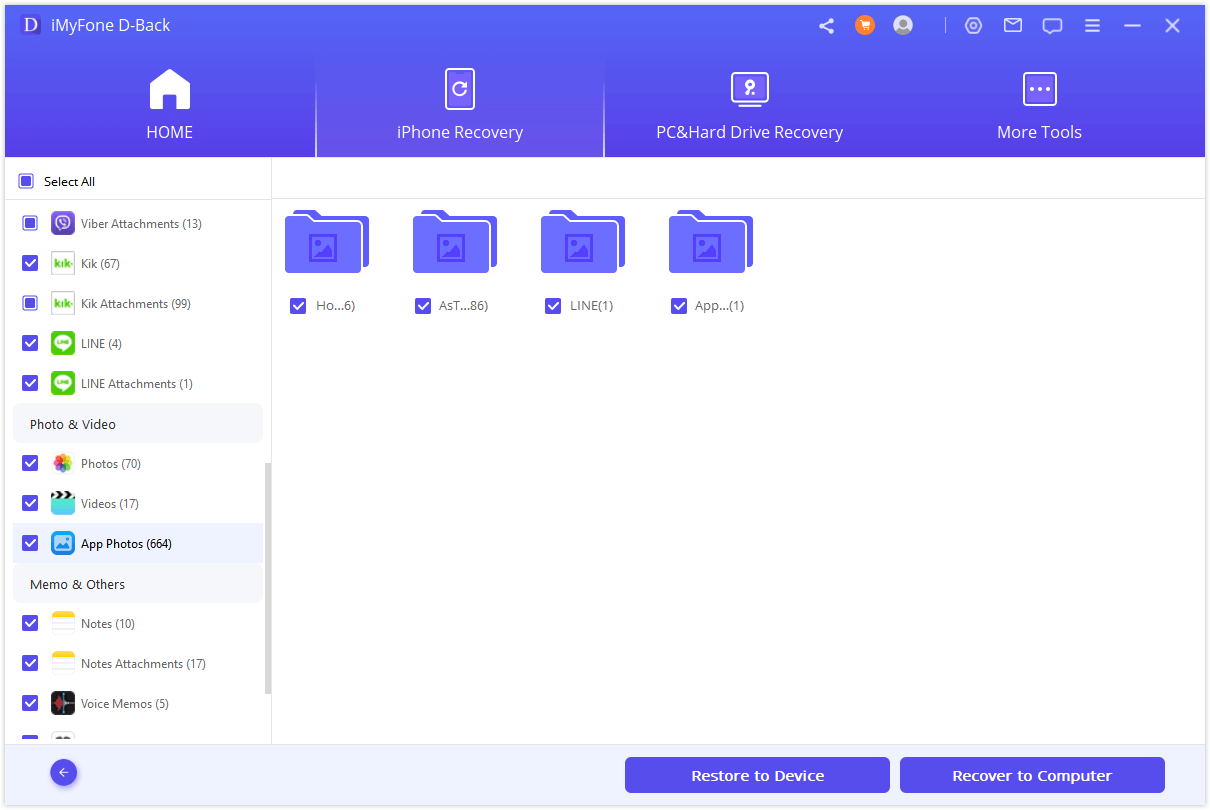This screenshot has height=810, width=1210.
Task: Uncheck the Videos (17) checkbox
Action: point(30,503)
